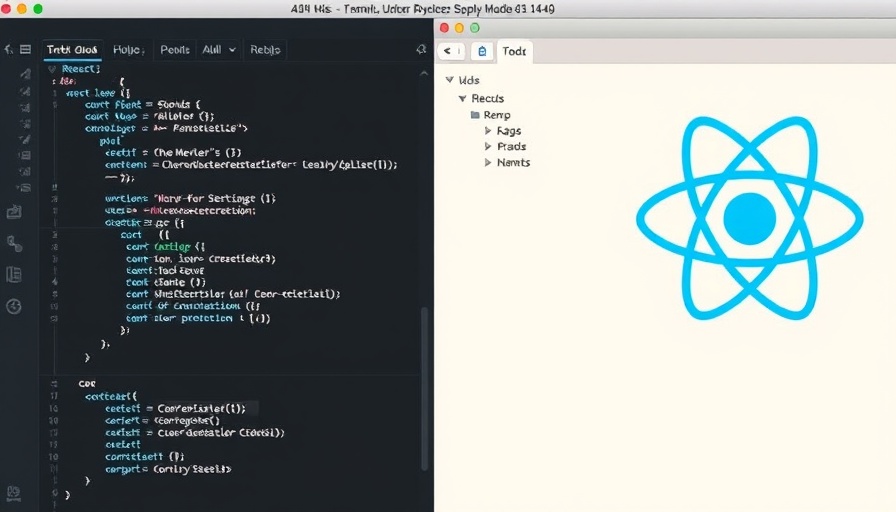This screenshot has height=512, width=896.
Task: Collapse the Uds tree node
Action: (x=450, y=80)
